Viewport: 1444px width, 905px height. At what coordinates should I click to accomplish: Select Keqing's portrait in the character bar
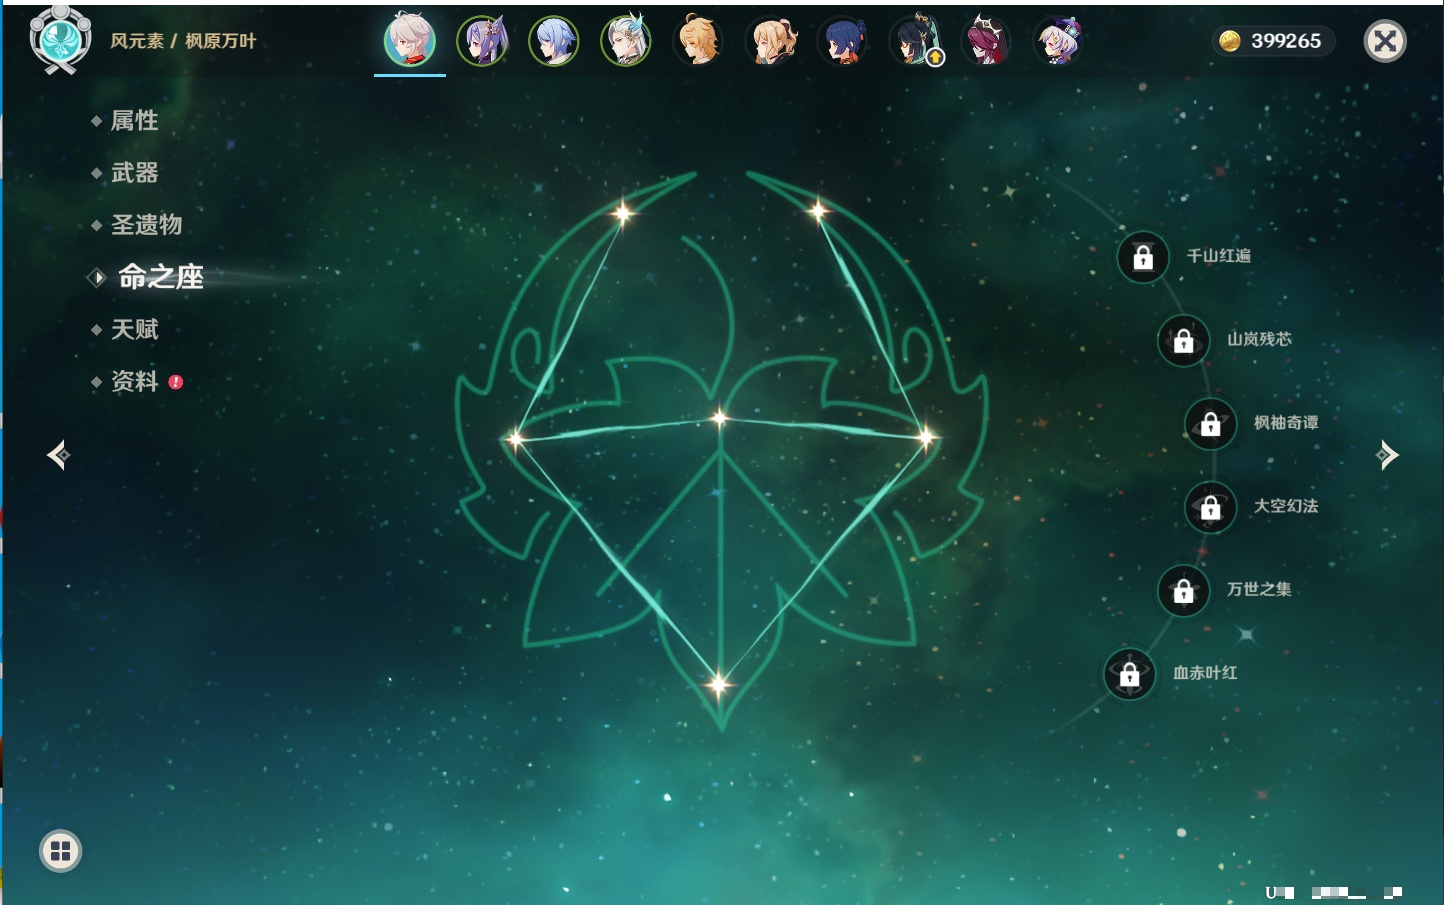(x=482, y=42)
